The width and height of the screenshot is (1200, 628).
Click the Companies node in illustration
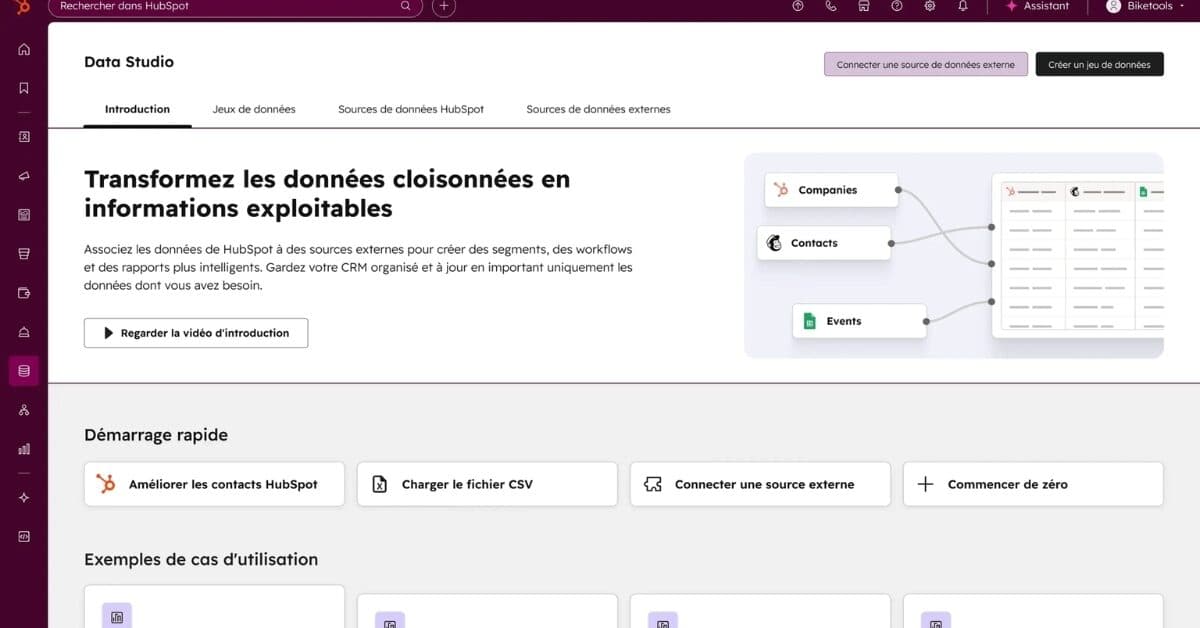click(831, 190)
